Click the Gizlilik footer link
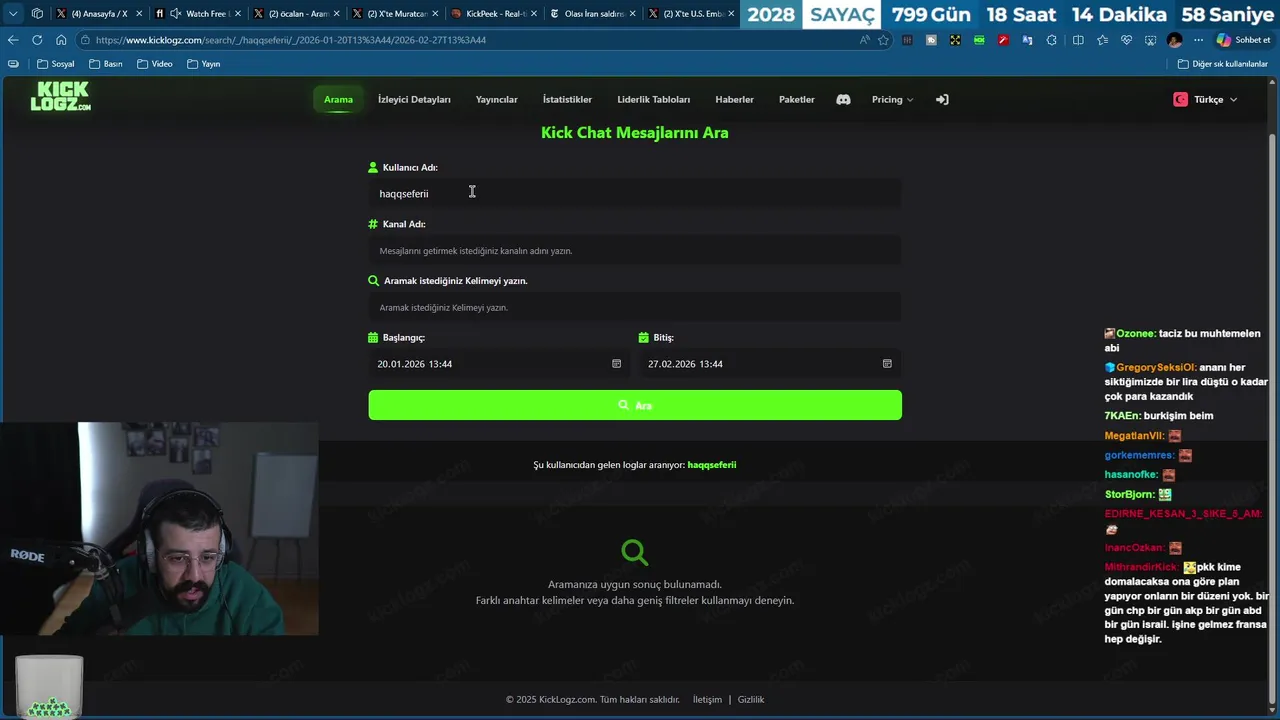The height and width of the screenshot is (720, 1280). tap(751, 700)
